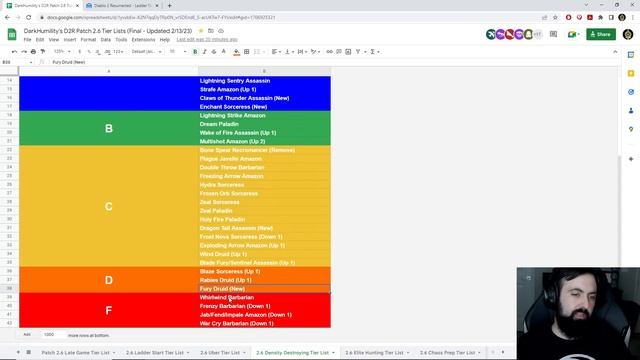This screenshot has height=360, width=640.
Task: Open the Google account avatar
Action: (x=628, y=34)
